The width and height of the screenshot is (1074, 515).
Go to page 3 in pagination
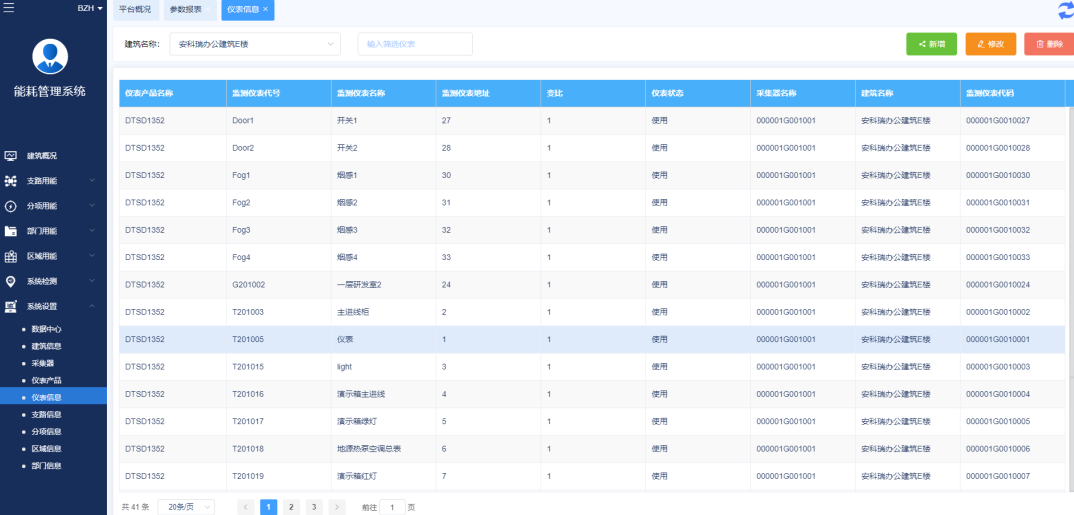click(x=314, y=507)
